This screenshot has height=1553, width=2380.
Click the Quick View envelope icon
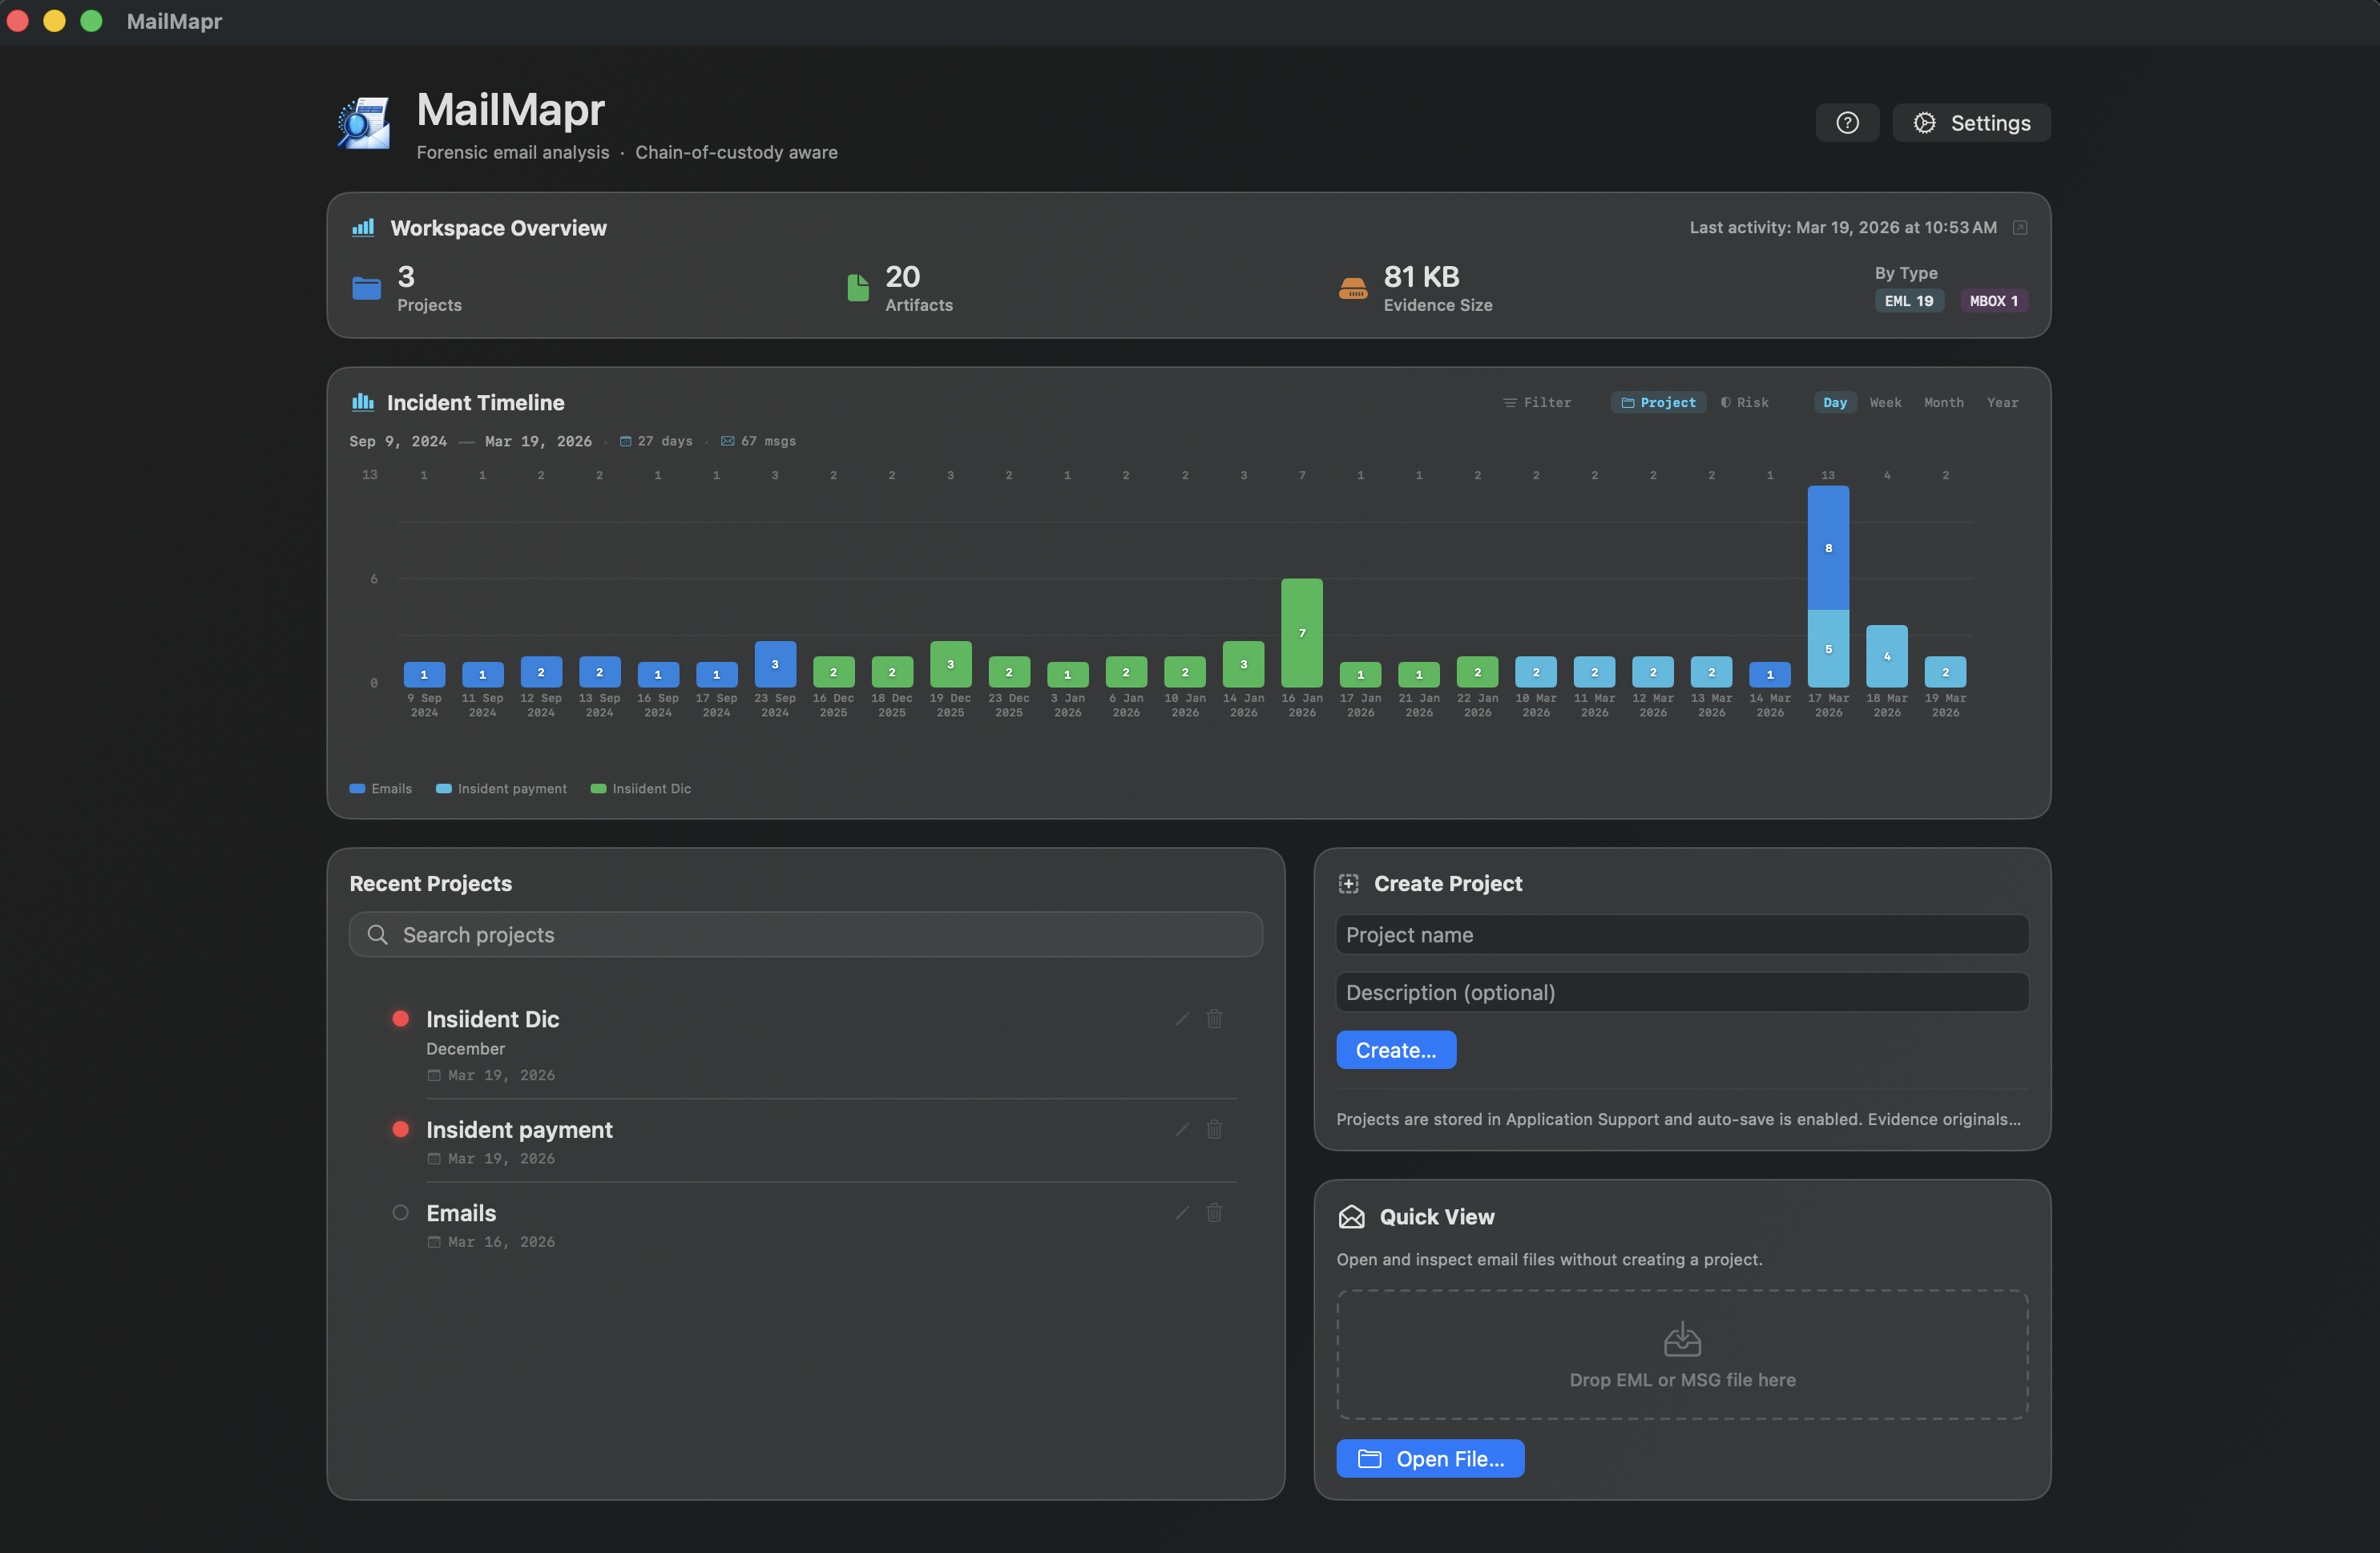coord(1351,1216)
